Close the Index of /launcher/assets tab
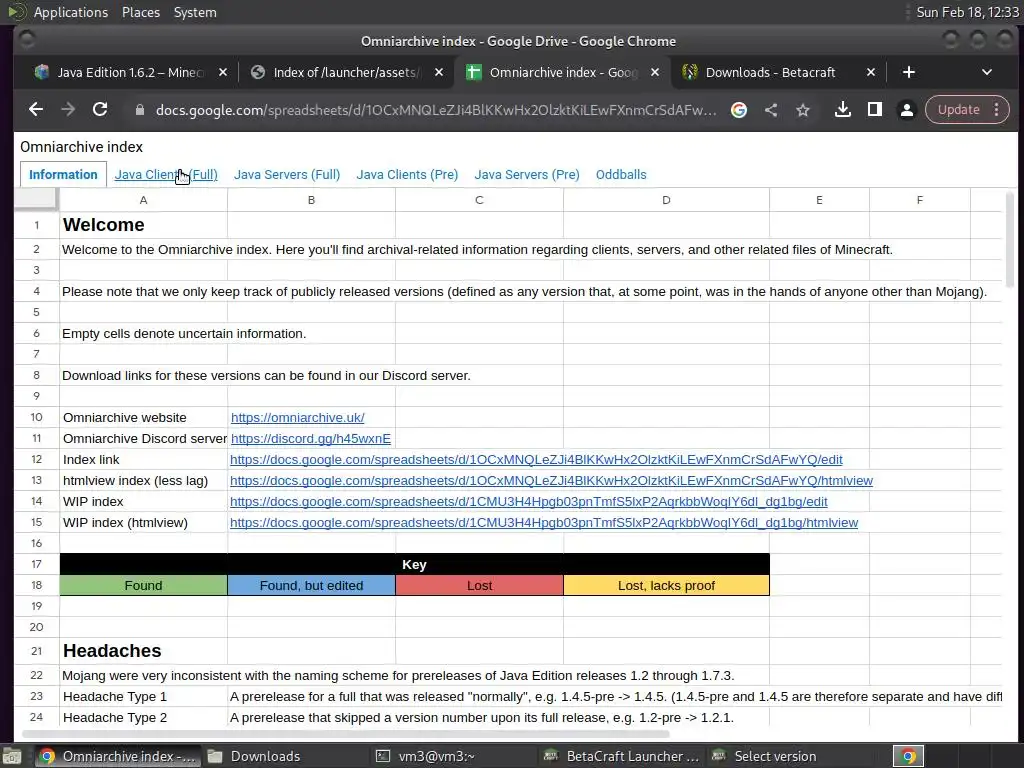 (439, 72)
